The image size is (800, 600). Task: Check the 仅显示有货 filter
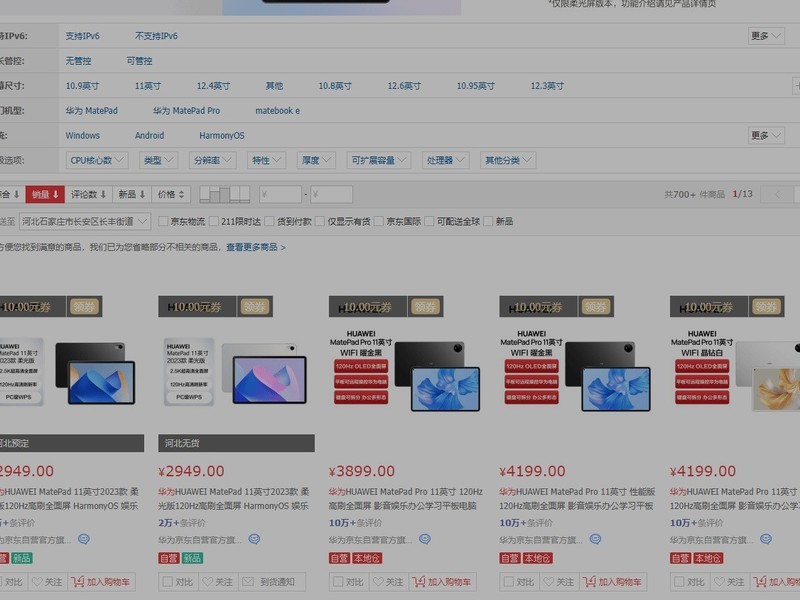(x=320, y=221)
